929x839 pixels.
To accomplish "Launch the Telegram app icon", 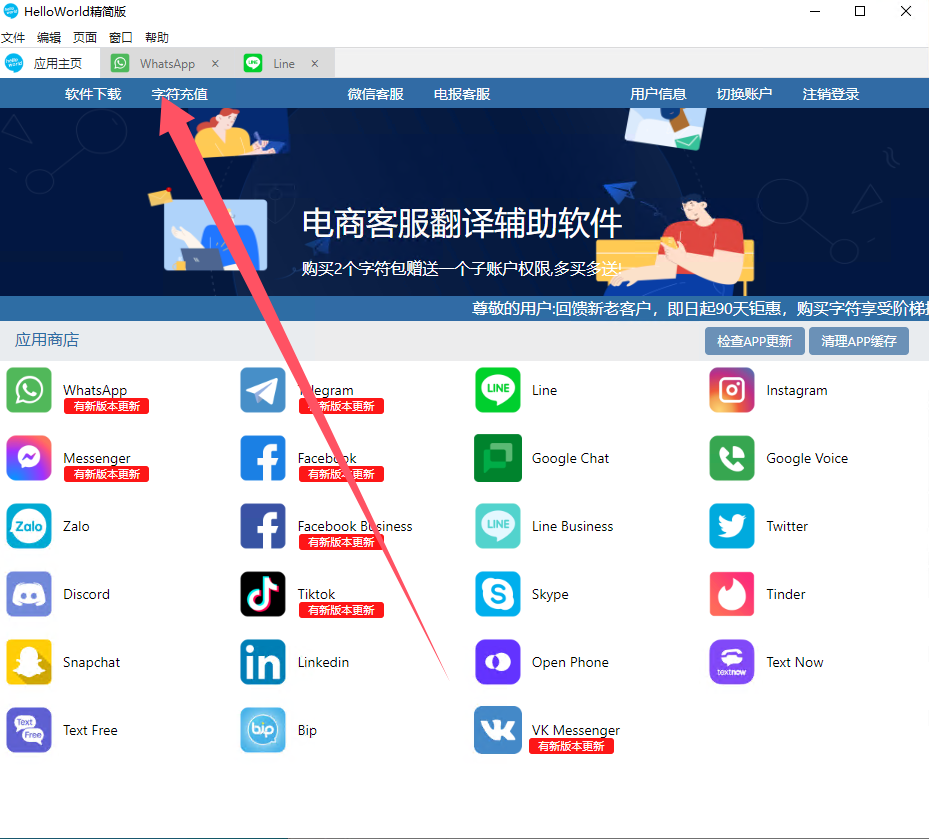I will pyautogui.click(x=263, y=390).
